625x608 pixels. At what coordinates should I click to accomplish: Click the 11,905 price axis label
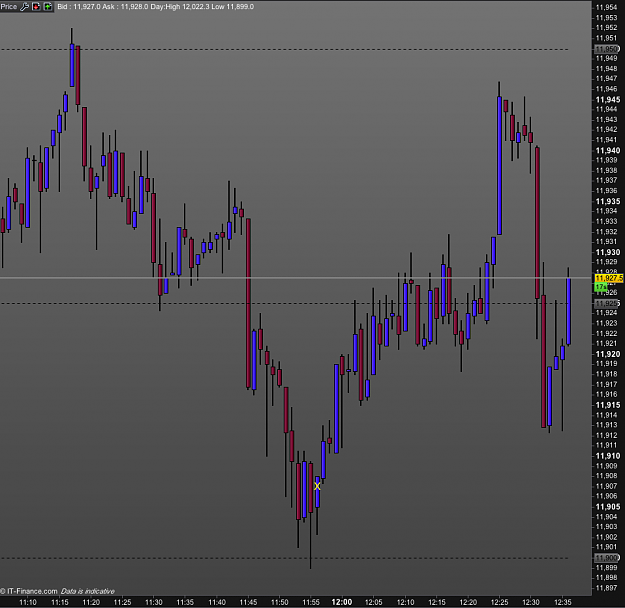(x=608, y=507)
